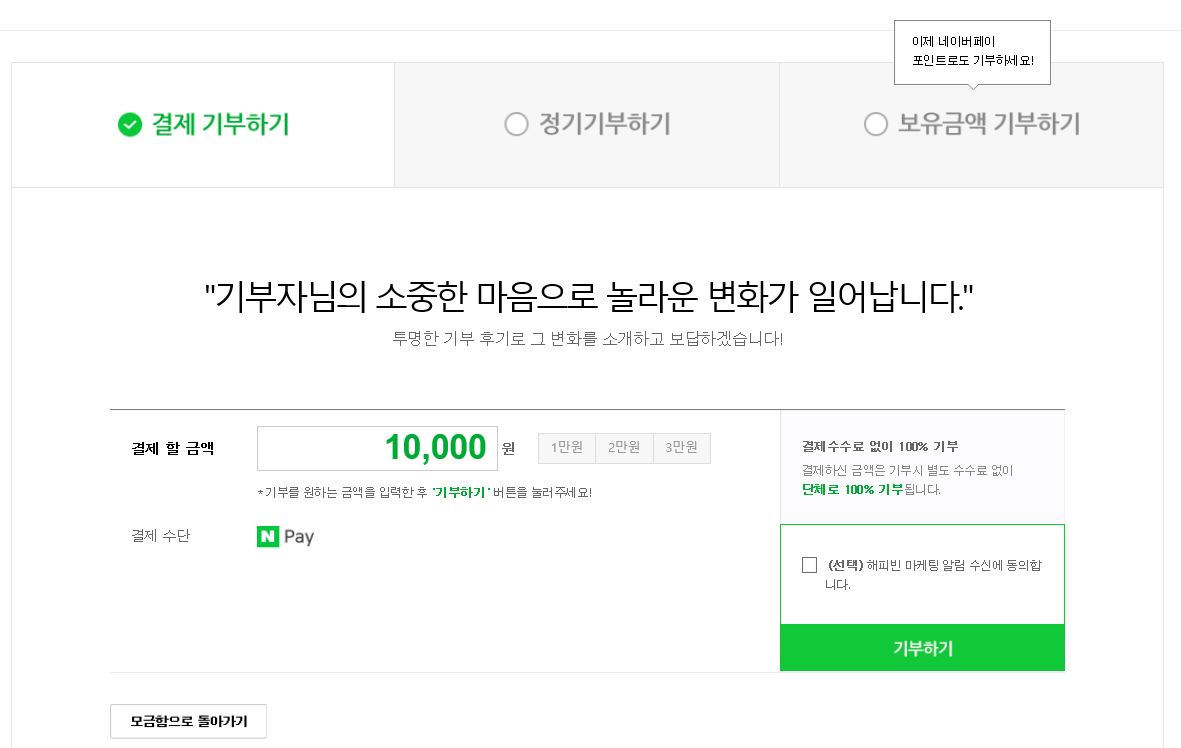
Task: Click the 결제 수단 label
Action: pos(161,536)
